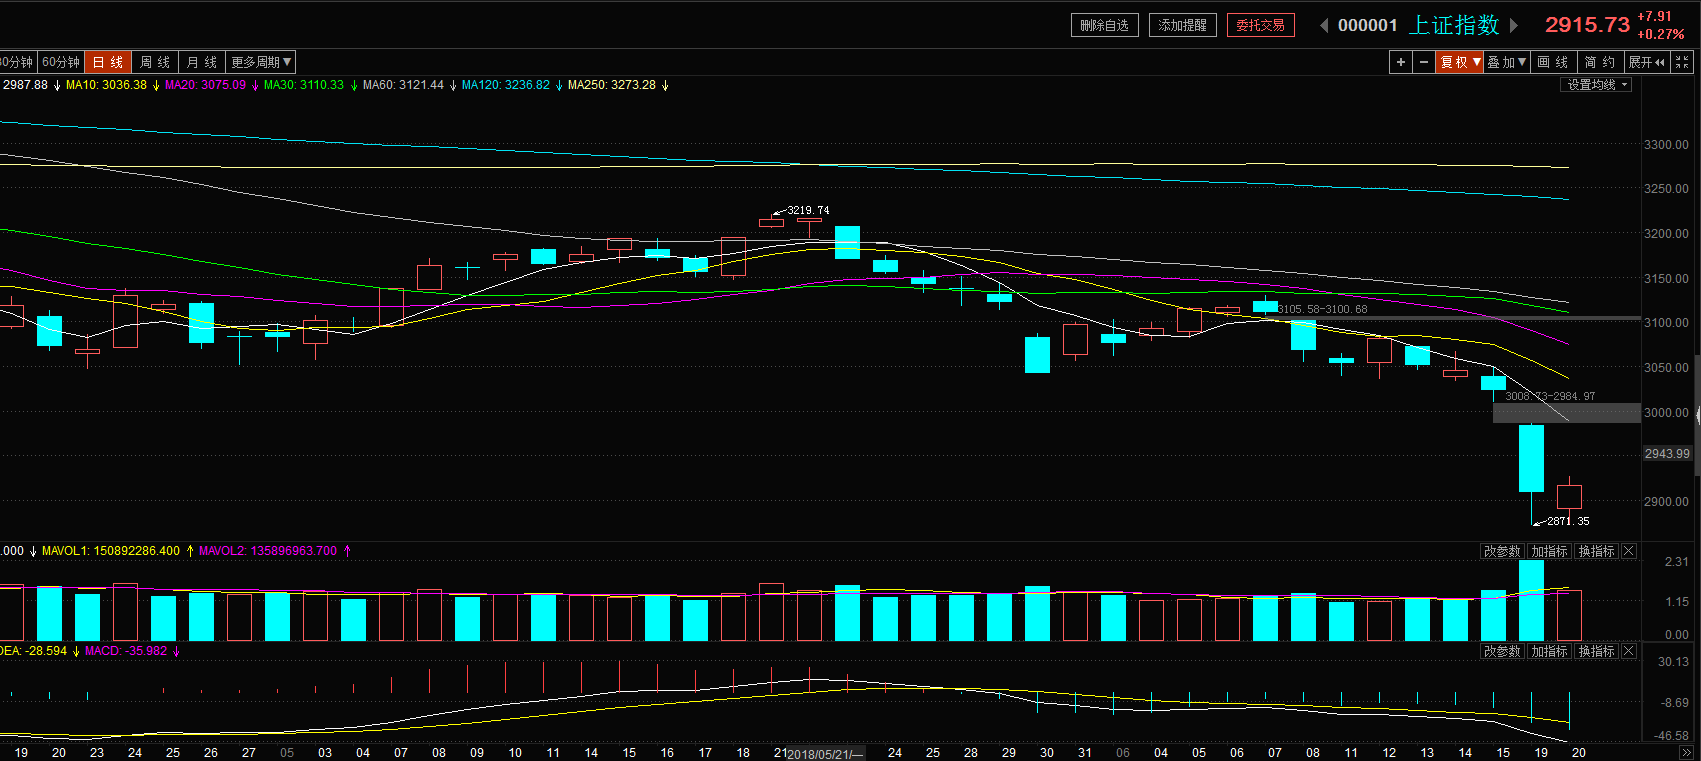Toggle 简约 simple view
Screen dimensions: 1701x761
pos(1600,62)
